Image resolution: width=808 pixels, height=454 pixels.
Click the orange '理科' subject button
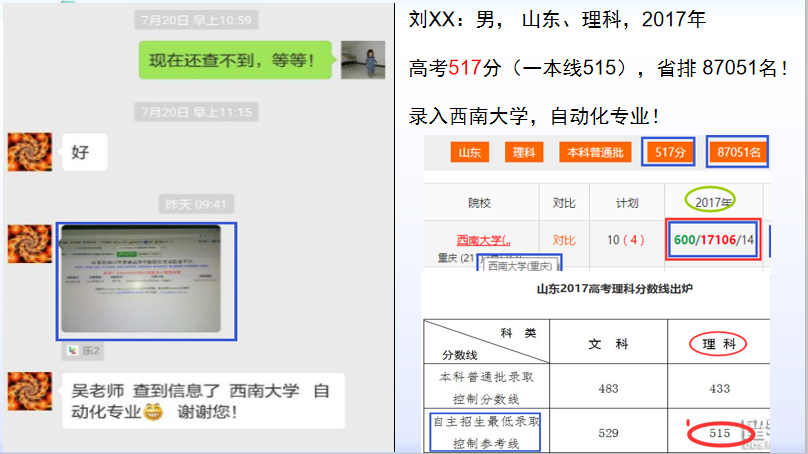pos(524,152)
